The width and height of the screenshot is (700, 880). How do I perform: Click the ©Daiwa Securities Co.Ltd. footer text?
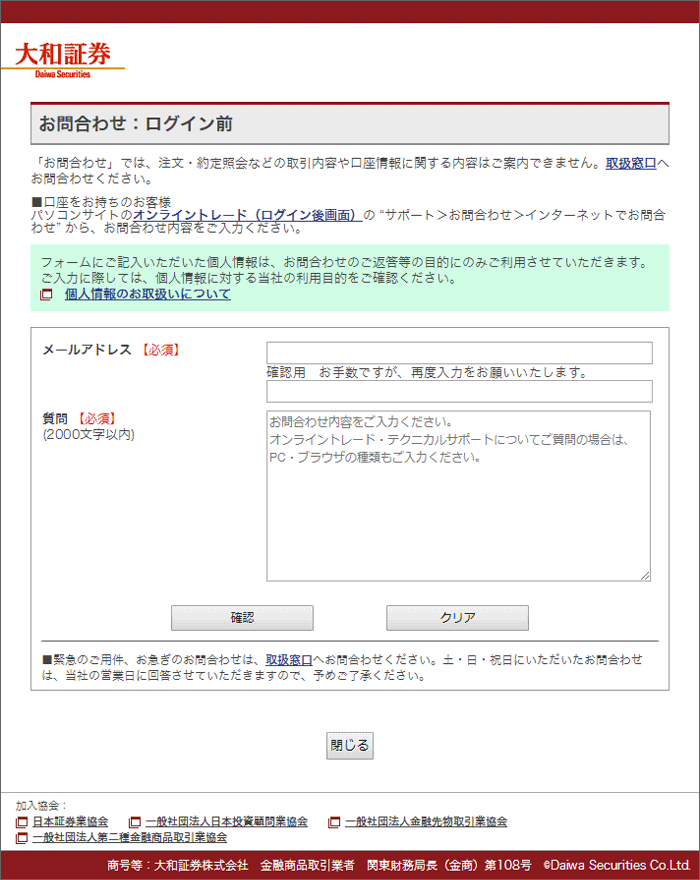(x=617, y=865)
